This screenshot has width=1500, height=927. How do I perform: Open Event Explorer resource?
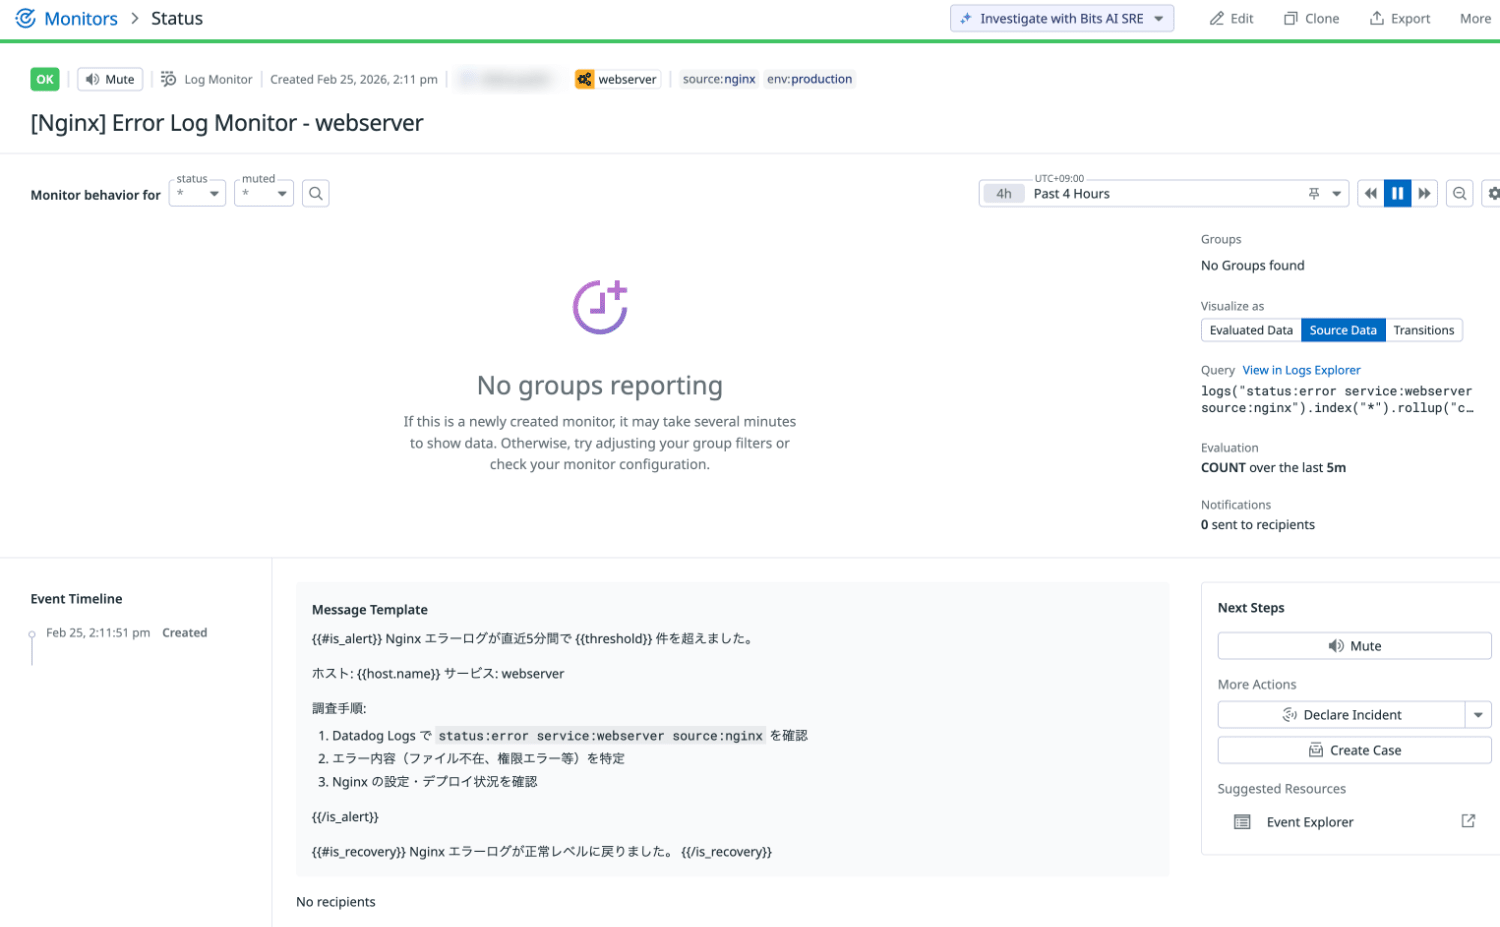coord(1309,822)
